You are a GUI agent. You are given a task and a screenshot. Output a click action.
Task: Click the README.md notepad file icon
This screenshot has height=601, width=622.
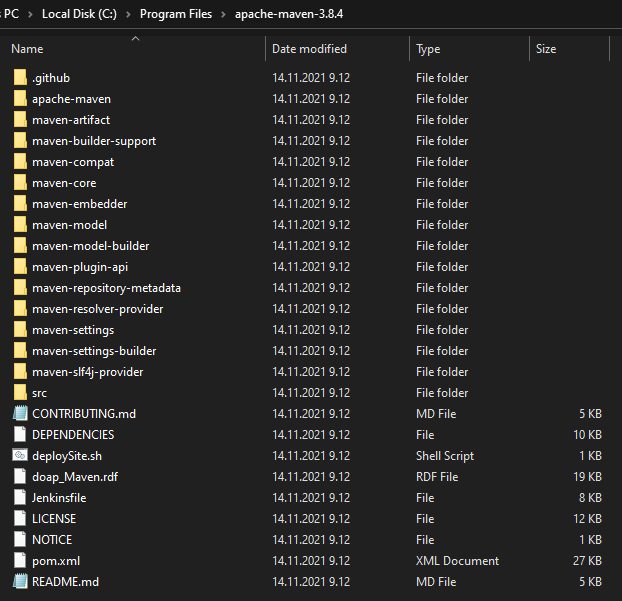20,581
